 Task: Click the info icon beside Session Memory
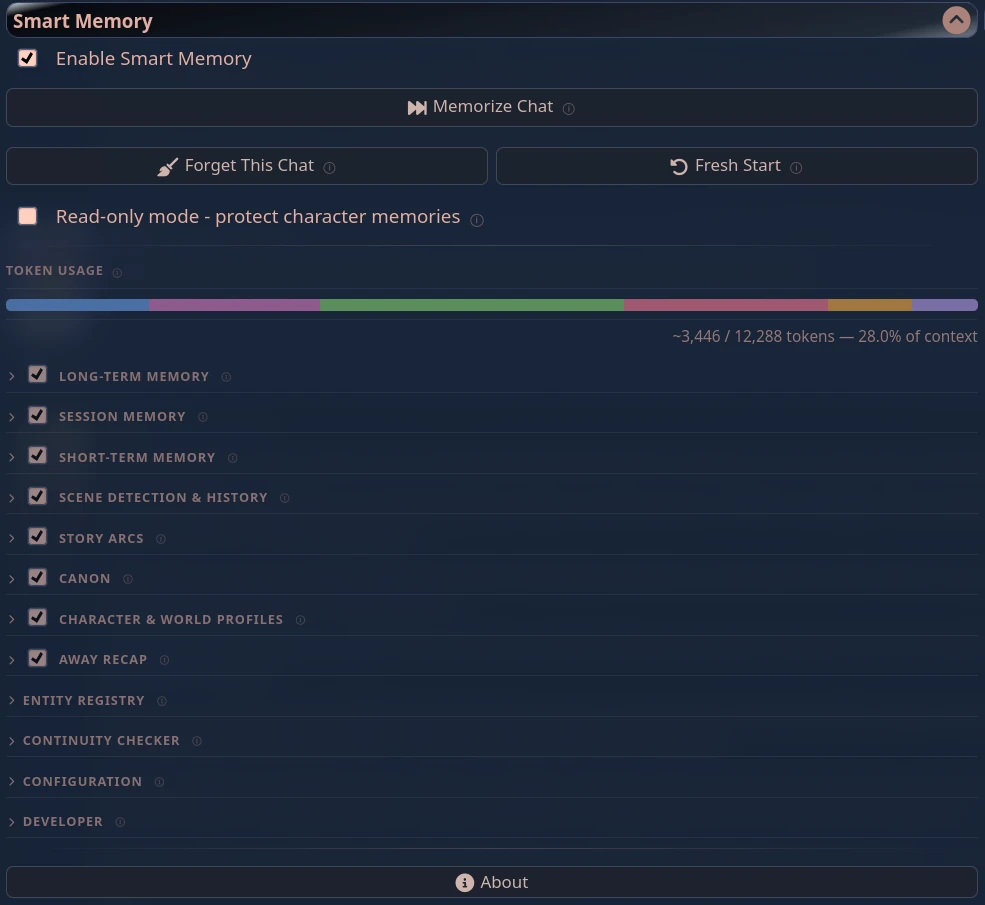click(202, 417)
